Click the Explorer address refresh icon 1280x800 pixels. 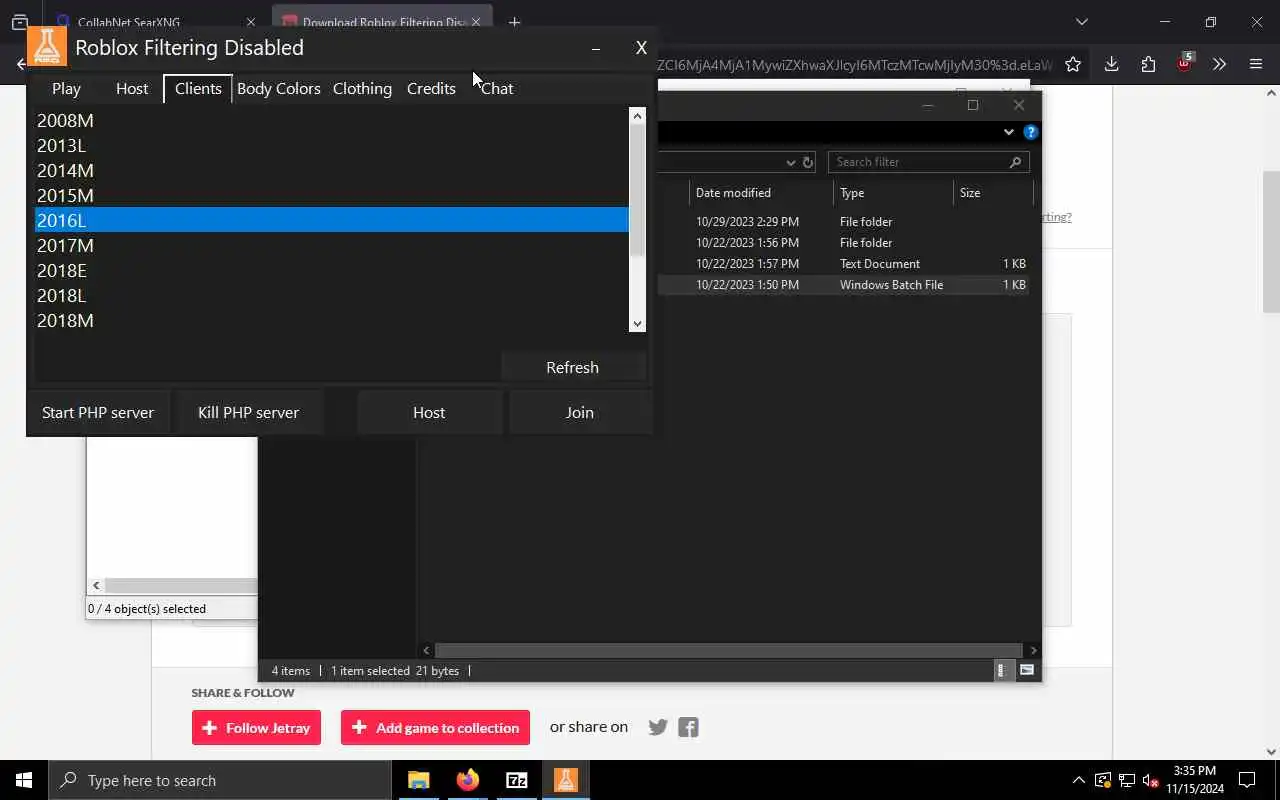[808, 162]
